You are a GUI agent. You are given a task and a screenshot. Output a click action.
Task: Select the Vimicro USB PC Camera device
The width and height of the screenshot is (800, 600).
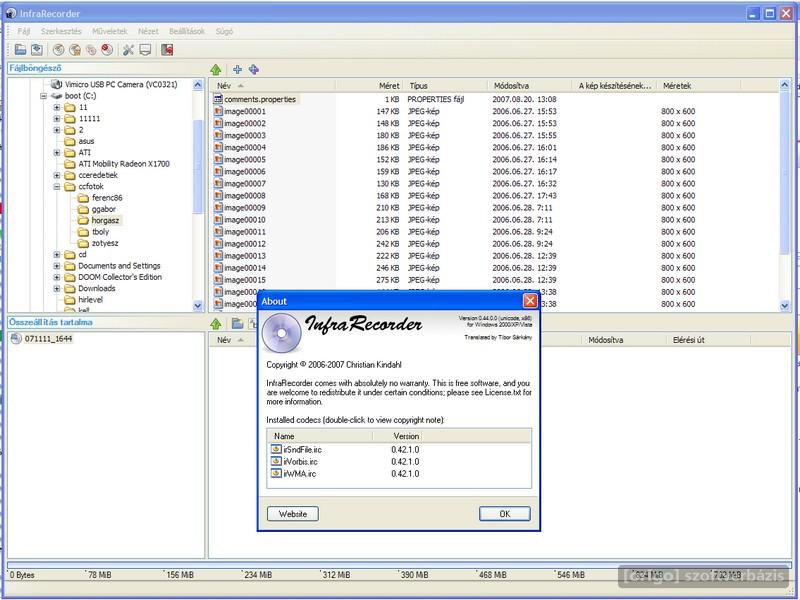(x=121, y=84)
